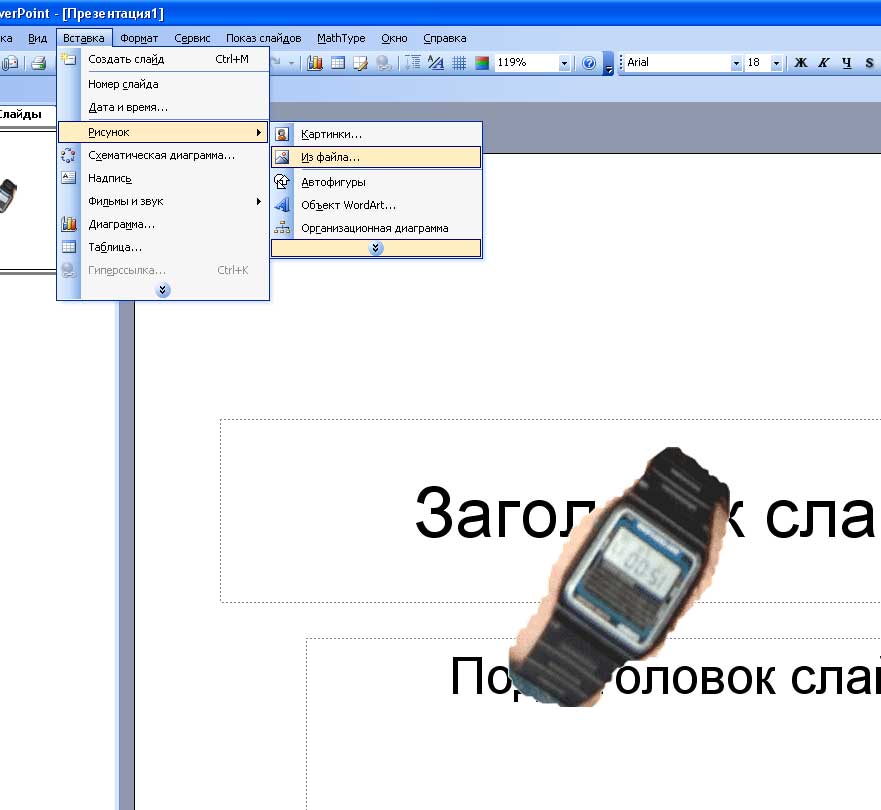The image size is (881, 810).
Task: Choose Организационная диаграмма from submenu
Action: 376,228
